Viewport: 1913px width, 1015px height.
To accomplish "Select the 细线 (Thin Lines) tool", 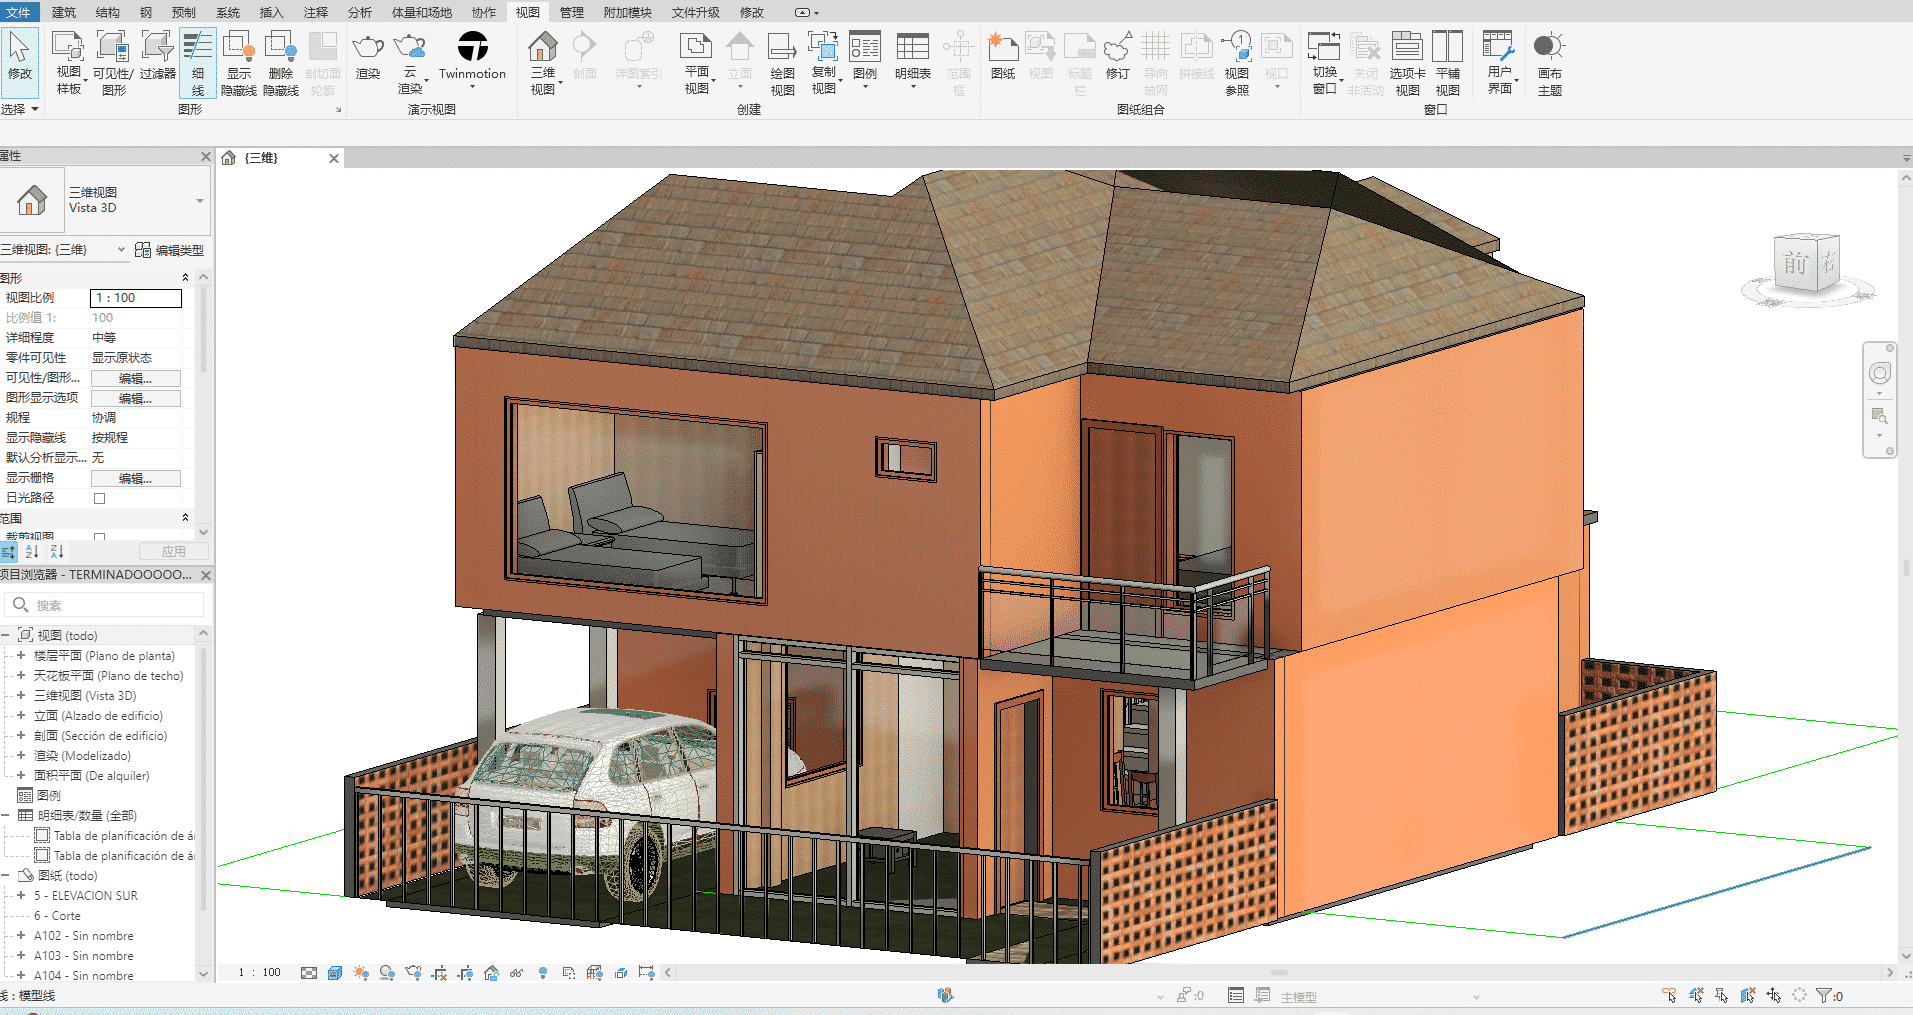I will [x=198, y=62].
